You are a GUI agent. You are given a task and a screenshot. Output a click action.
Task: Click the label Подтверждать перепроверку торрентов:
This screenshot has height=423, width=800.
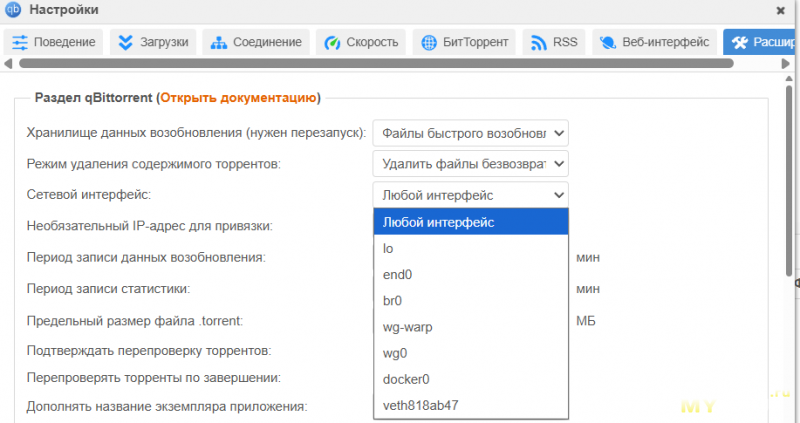(x=149, y=351)
